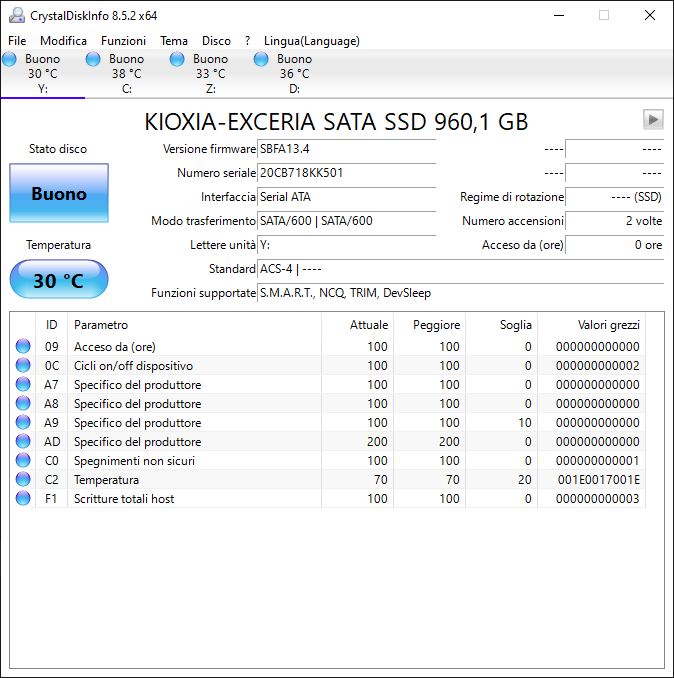Image resolution: width=674 pixels, height=678 pixels.
Task: Click the blue status orb for drive D:
Action: point(261,59)
